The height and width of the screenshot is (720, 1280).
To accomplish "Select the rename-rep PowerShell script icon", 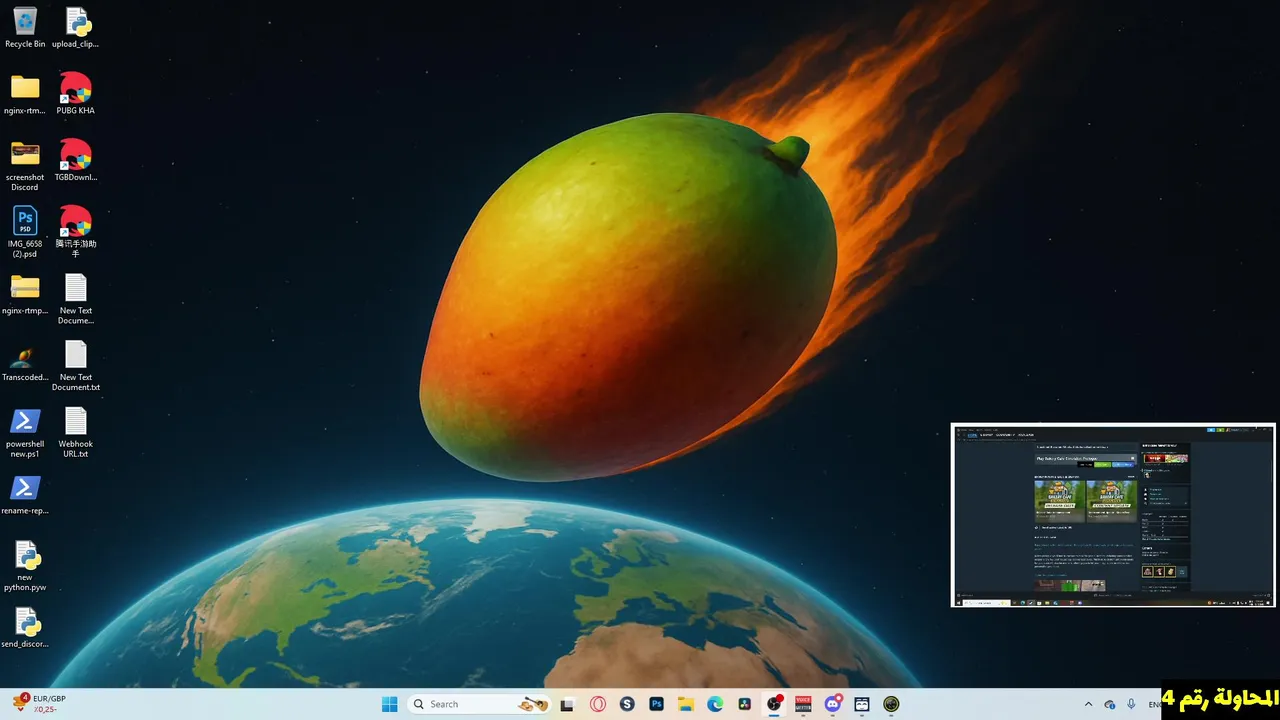I will 25,495.
